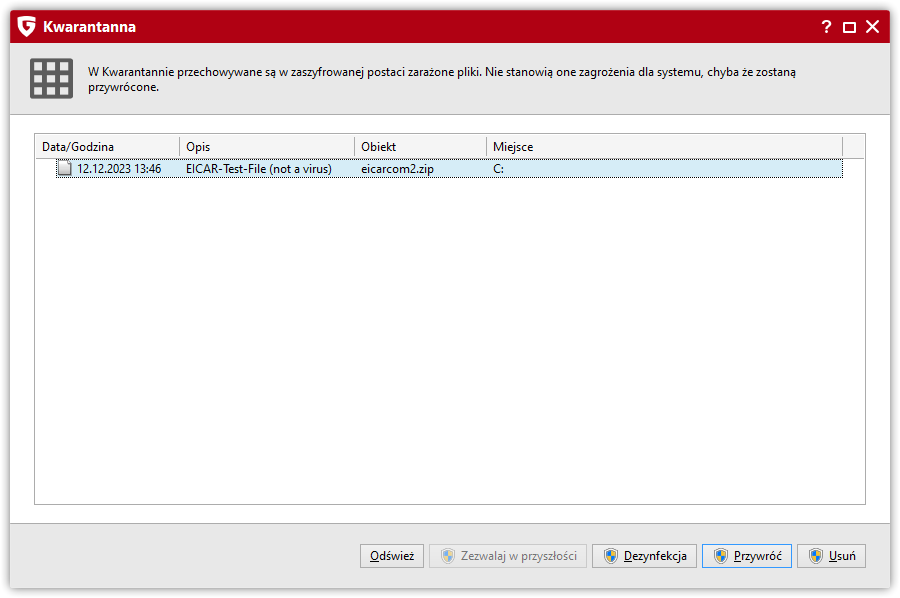This screenshot has height=598, width=900.
Task: Select the entry dated 12.12.2023 13:46
Action: (x=119, y=169)
